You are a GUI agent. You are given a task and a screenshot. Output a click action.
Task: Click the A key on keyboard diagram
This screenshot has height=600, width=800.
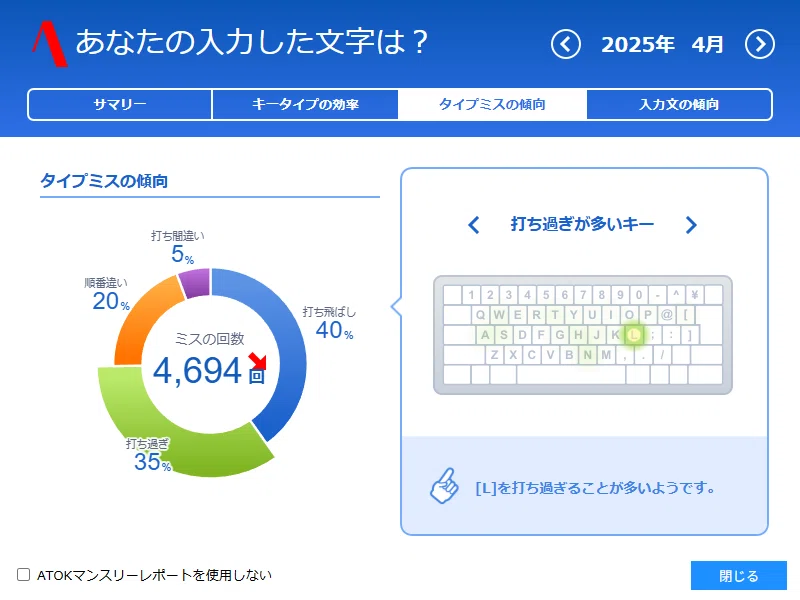point(485,335)
